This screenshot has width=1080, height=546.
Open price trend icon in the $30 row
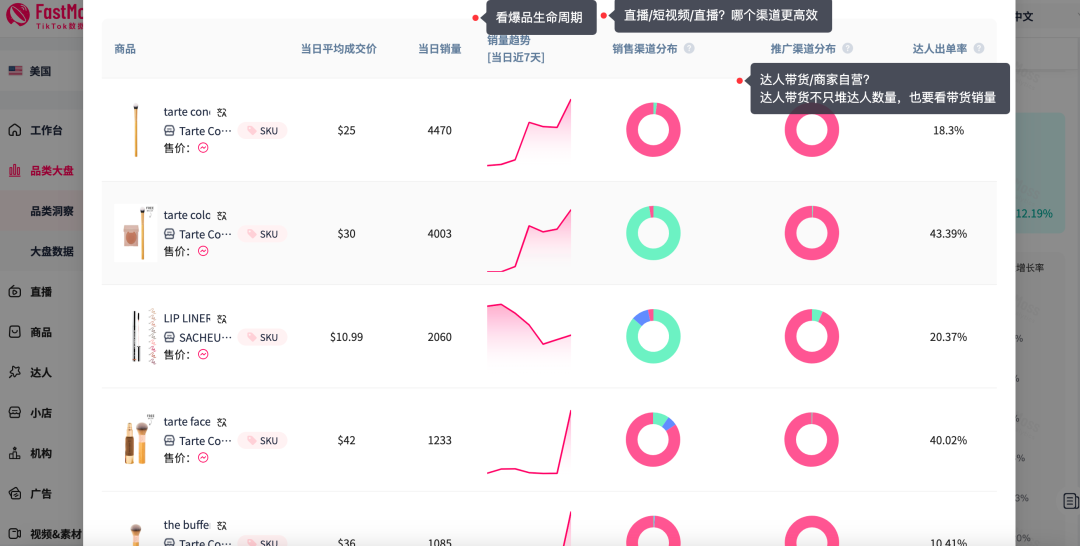coord(203,251)
